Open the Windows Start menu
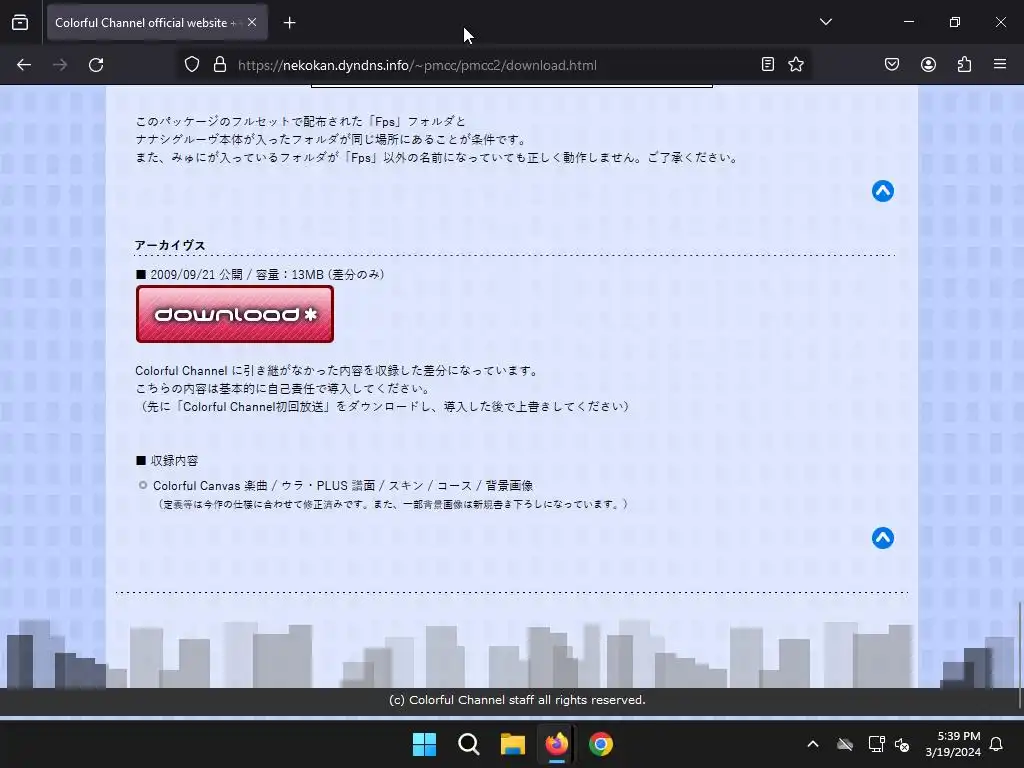Image resolution: width=1024 pixels, height=768 pixels. pos(424,744)
